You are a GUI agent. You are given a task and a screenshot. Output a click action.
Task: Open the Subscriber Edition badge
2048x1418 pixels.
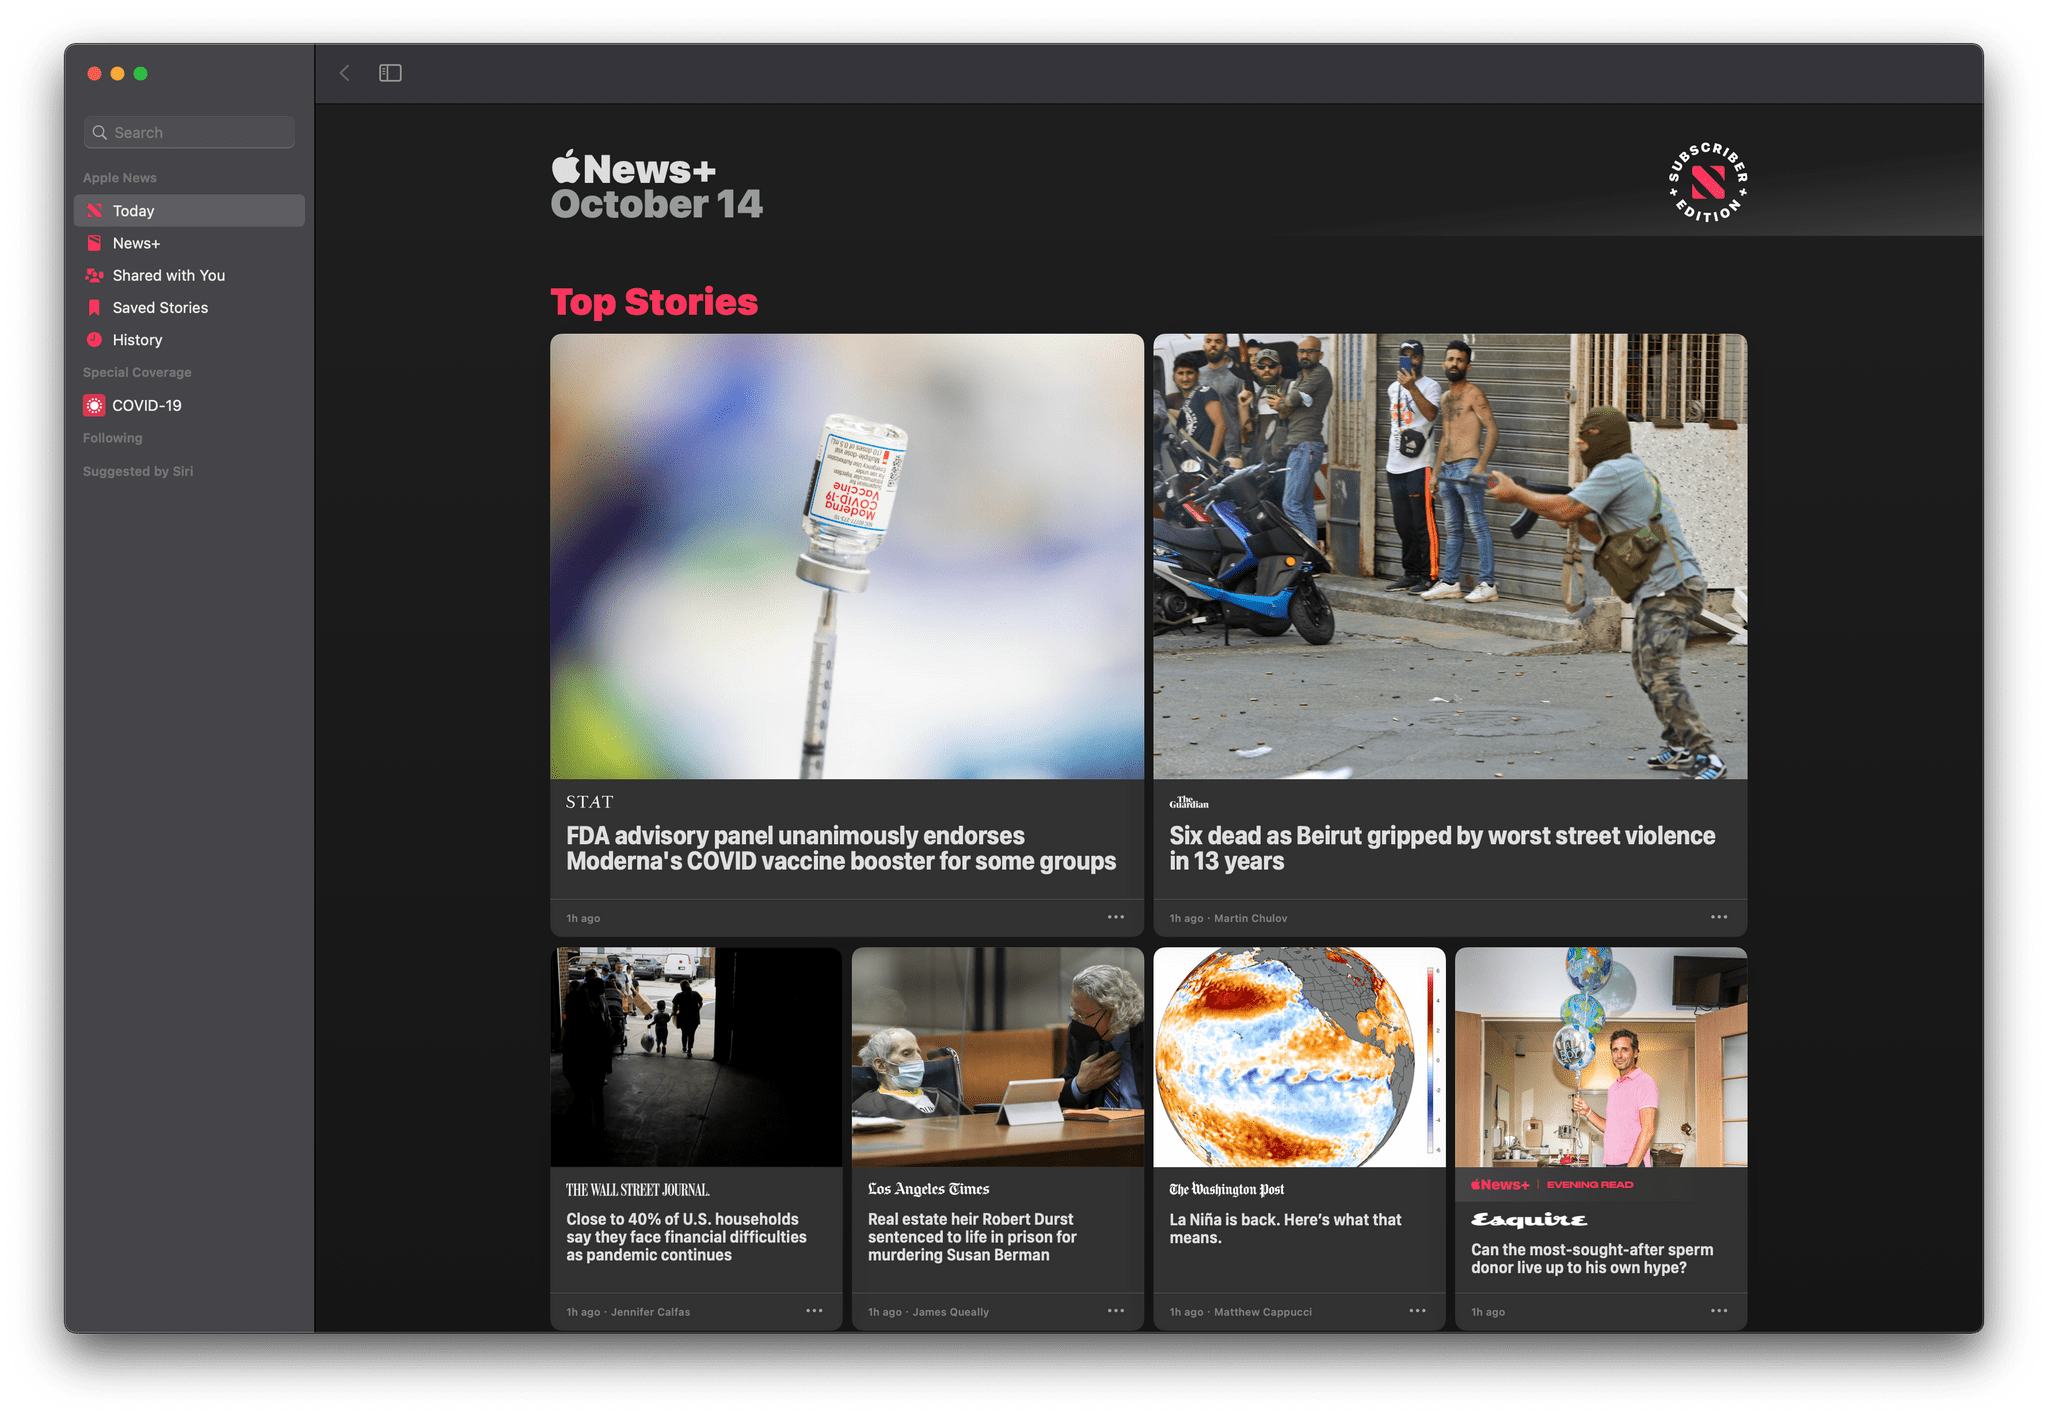pos(1708,182)
